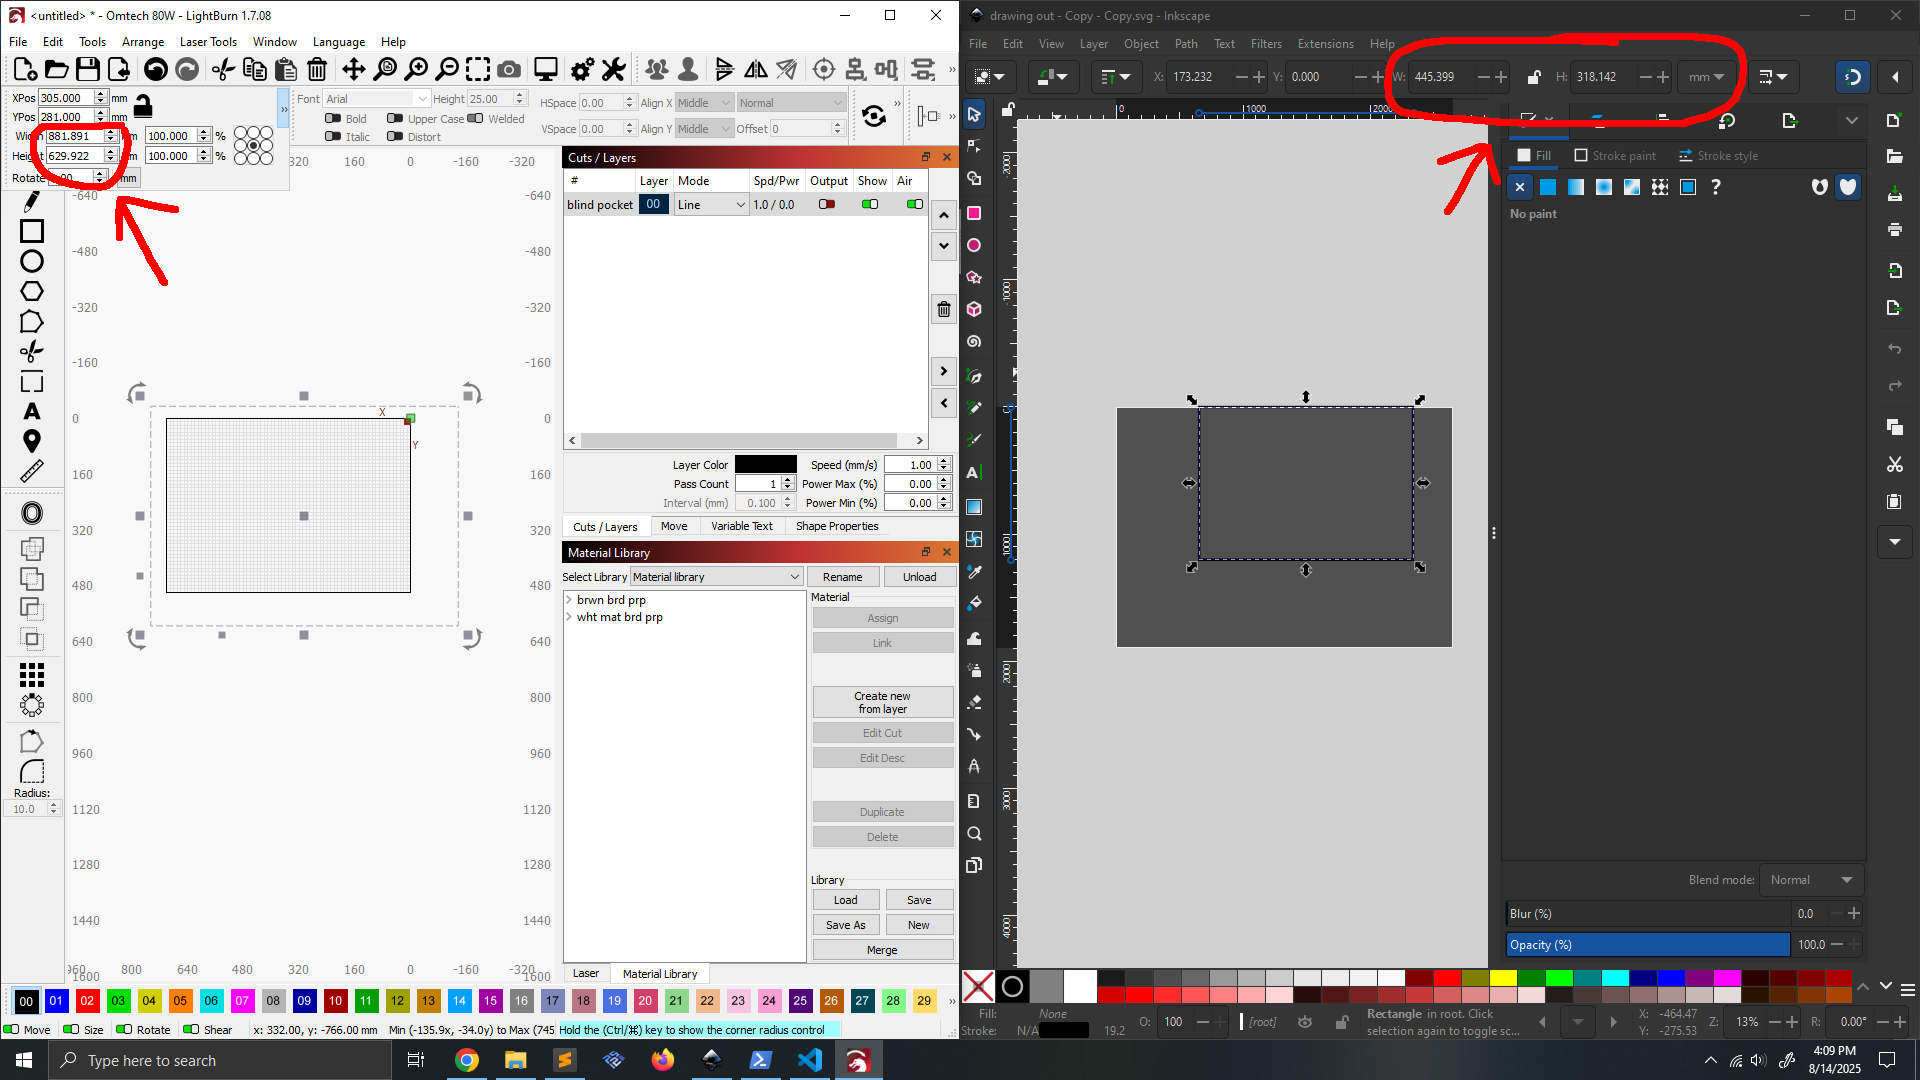The width and height of the screenshot is (1920, 1080).
Task: Open the Mode dropdown set to Line
Action: click(x=710, y=204)
